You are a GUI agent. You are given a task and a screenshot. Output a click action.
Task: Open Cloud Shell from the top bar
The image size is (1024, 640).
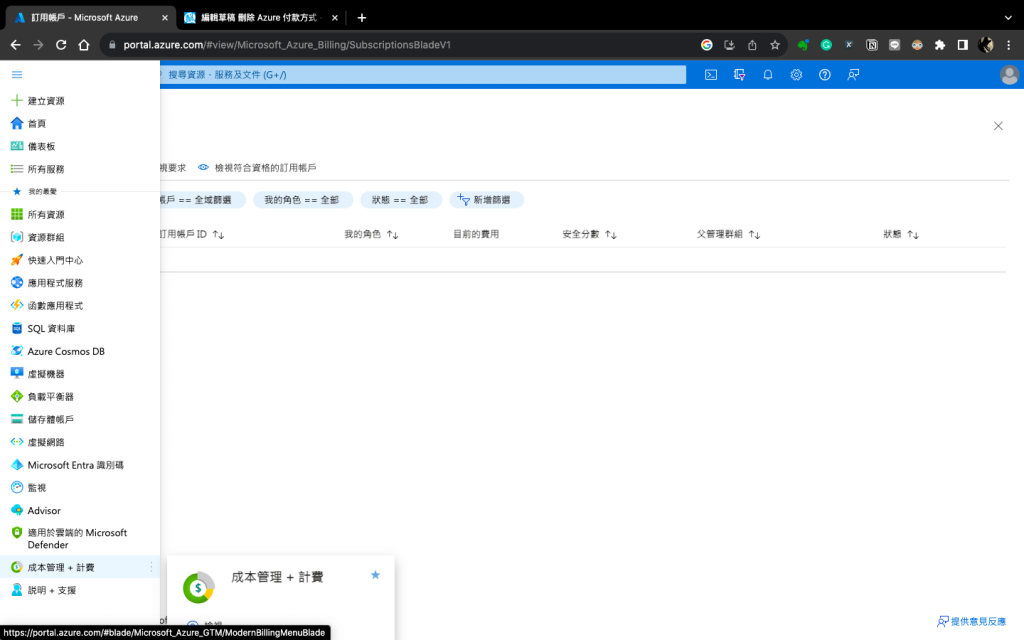click(x=711, y=74)
